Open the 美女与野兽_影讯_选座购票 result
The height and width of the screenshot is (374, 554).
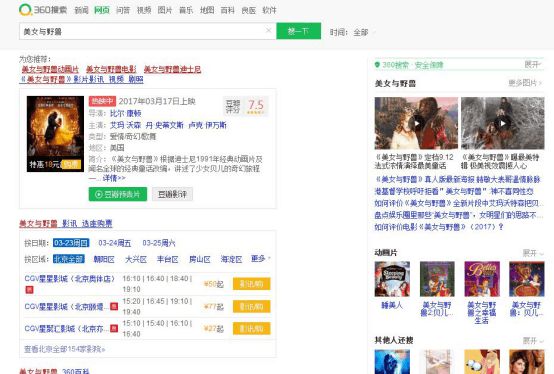(x=66, y=224)
